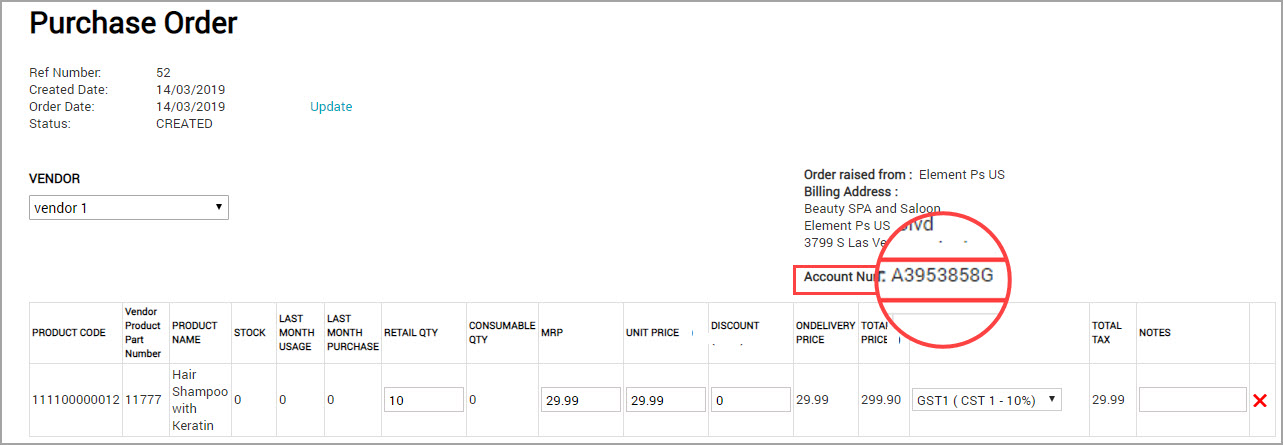
Task: Click the PRODUCT CODE column header
Action: click(x=69, y=333)
